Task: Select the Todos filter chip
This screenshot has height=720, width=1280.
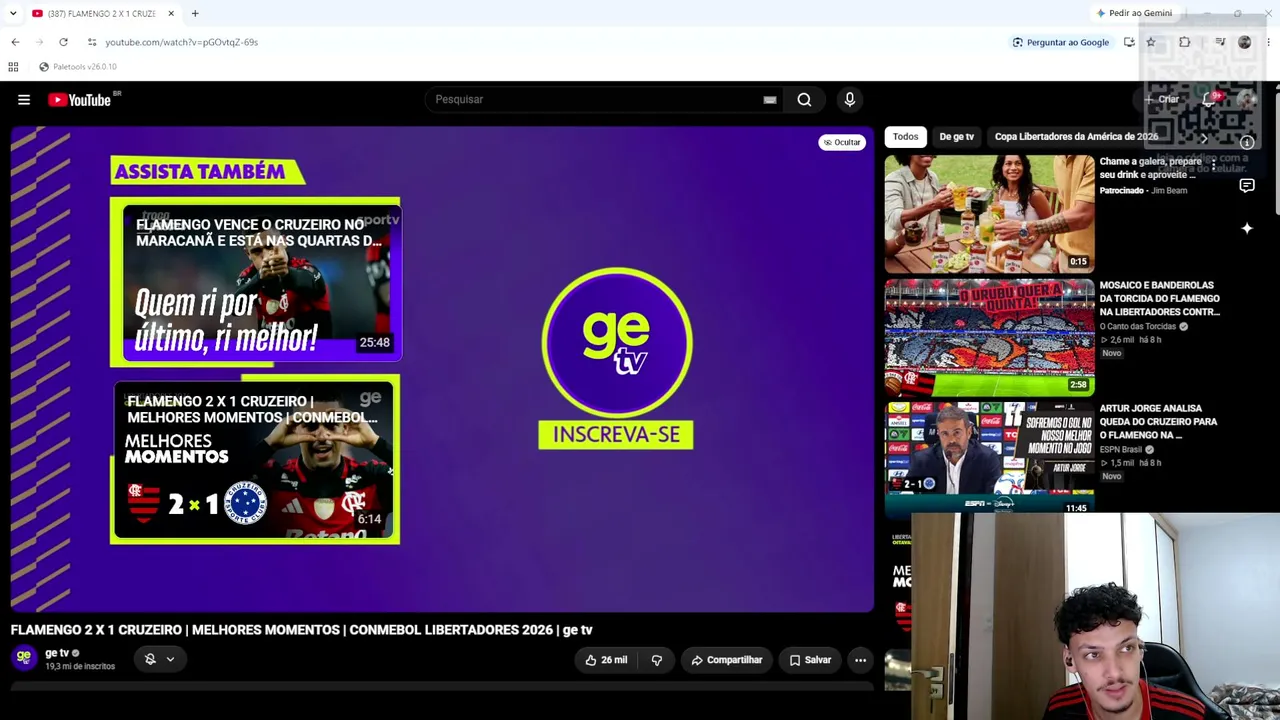Action: (905, 137)
